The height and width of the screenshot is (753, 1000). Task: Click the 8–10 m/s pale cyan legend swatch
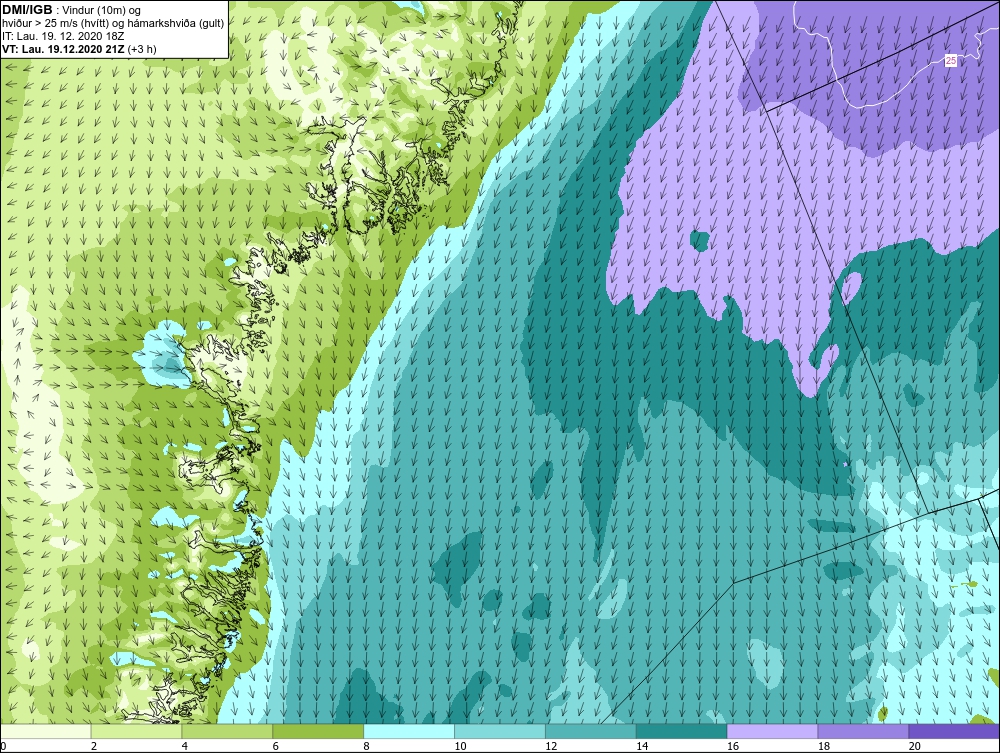tap(409, 731)
